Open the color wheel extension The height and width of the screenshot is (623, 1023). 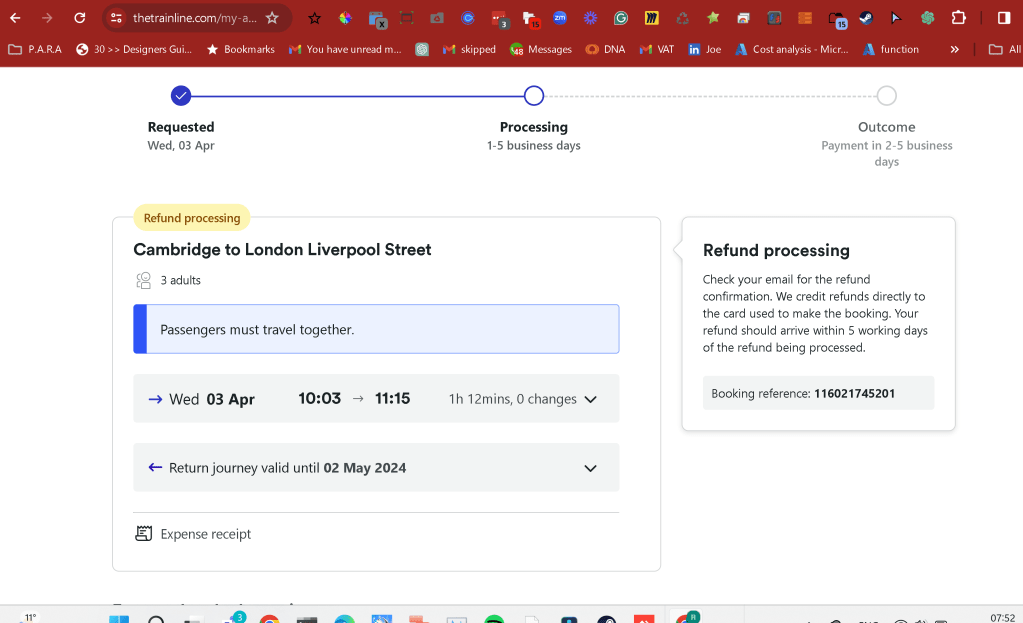pos(345,18)
